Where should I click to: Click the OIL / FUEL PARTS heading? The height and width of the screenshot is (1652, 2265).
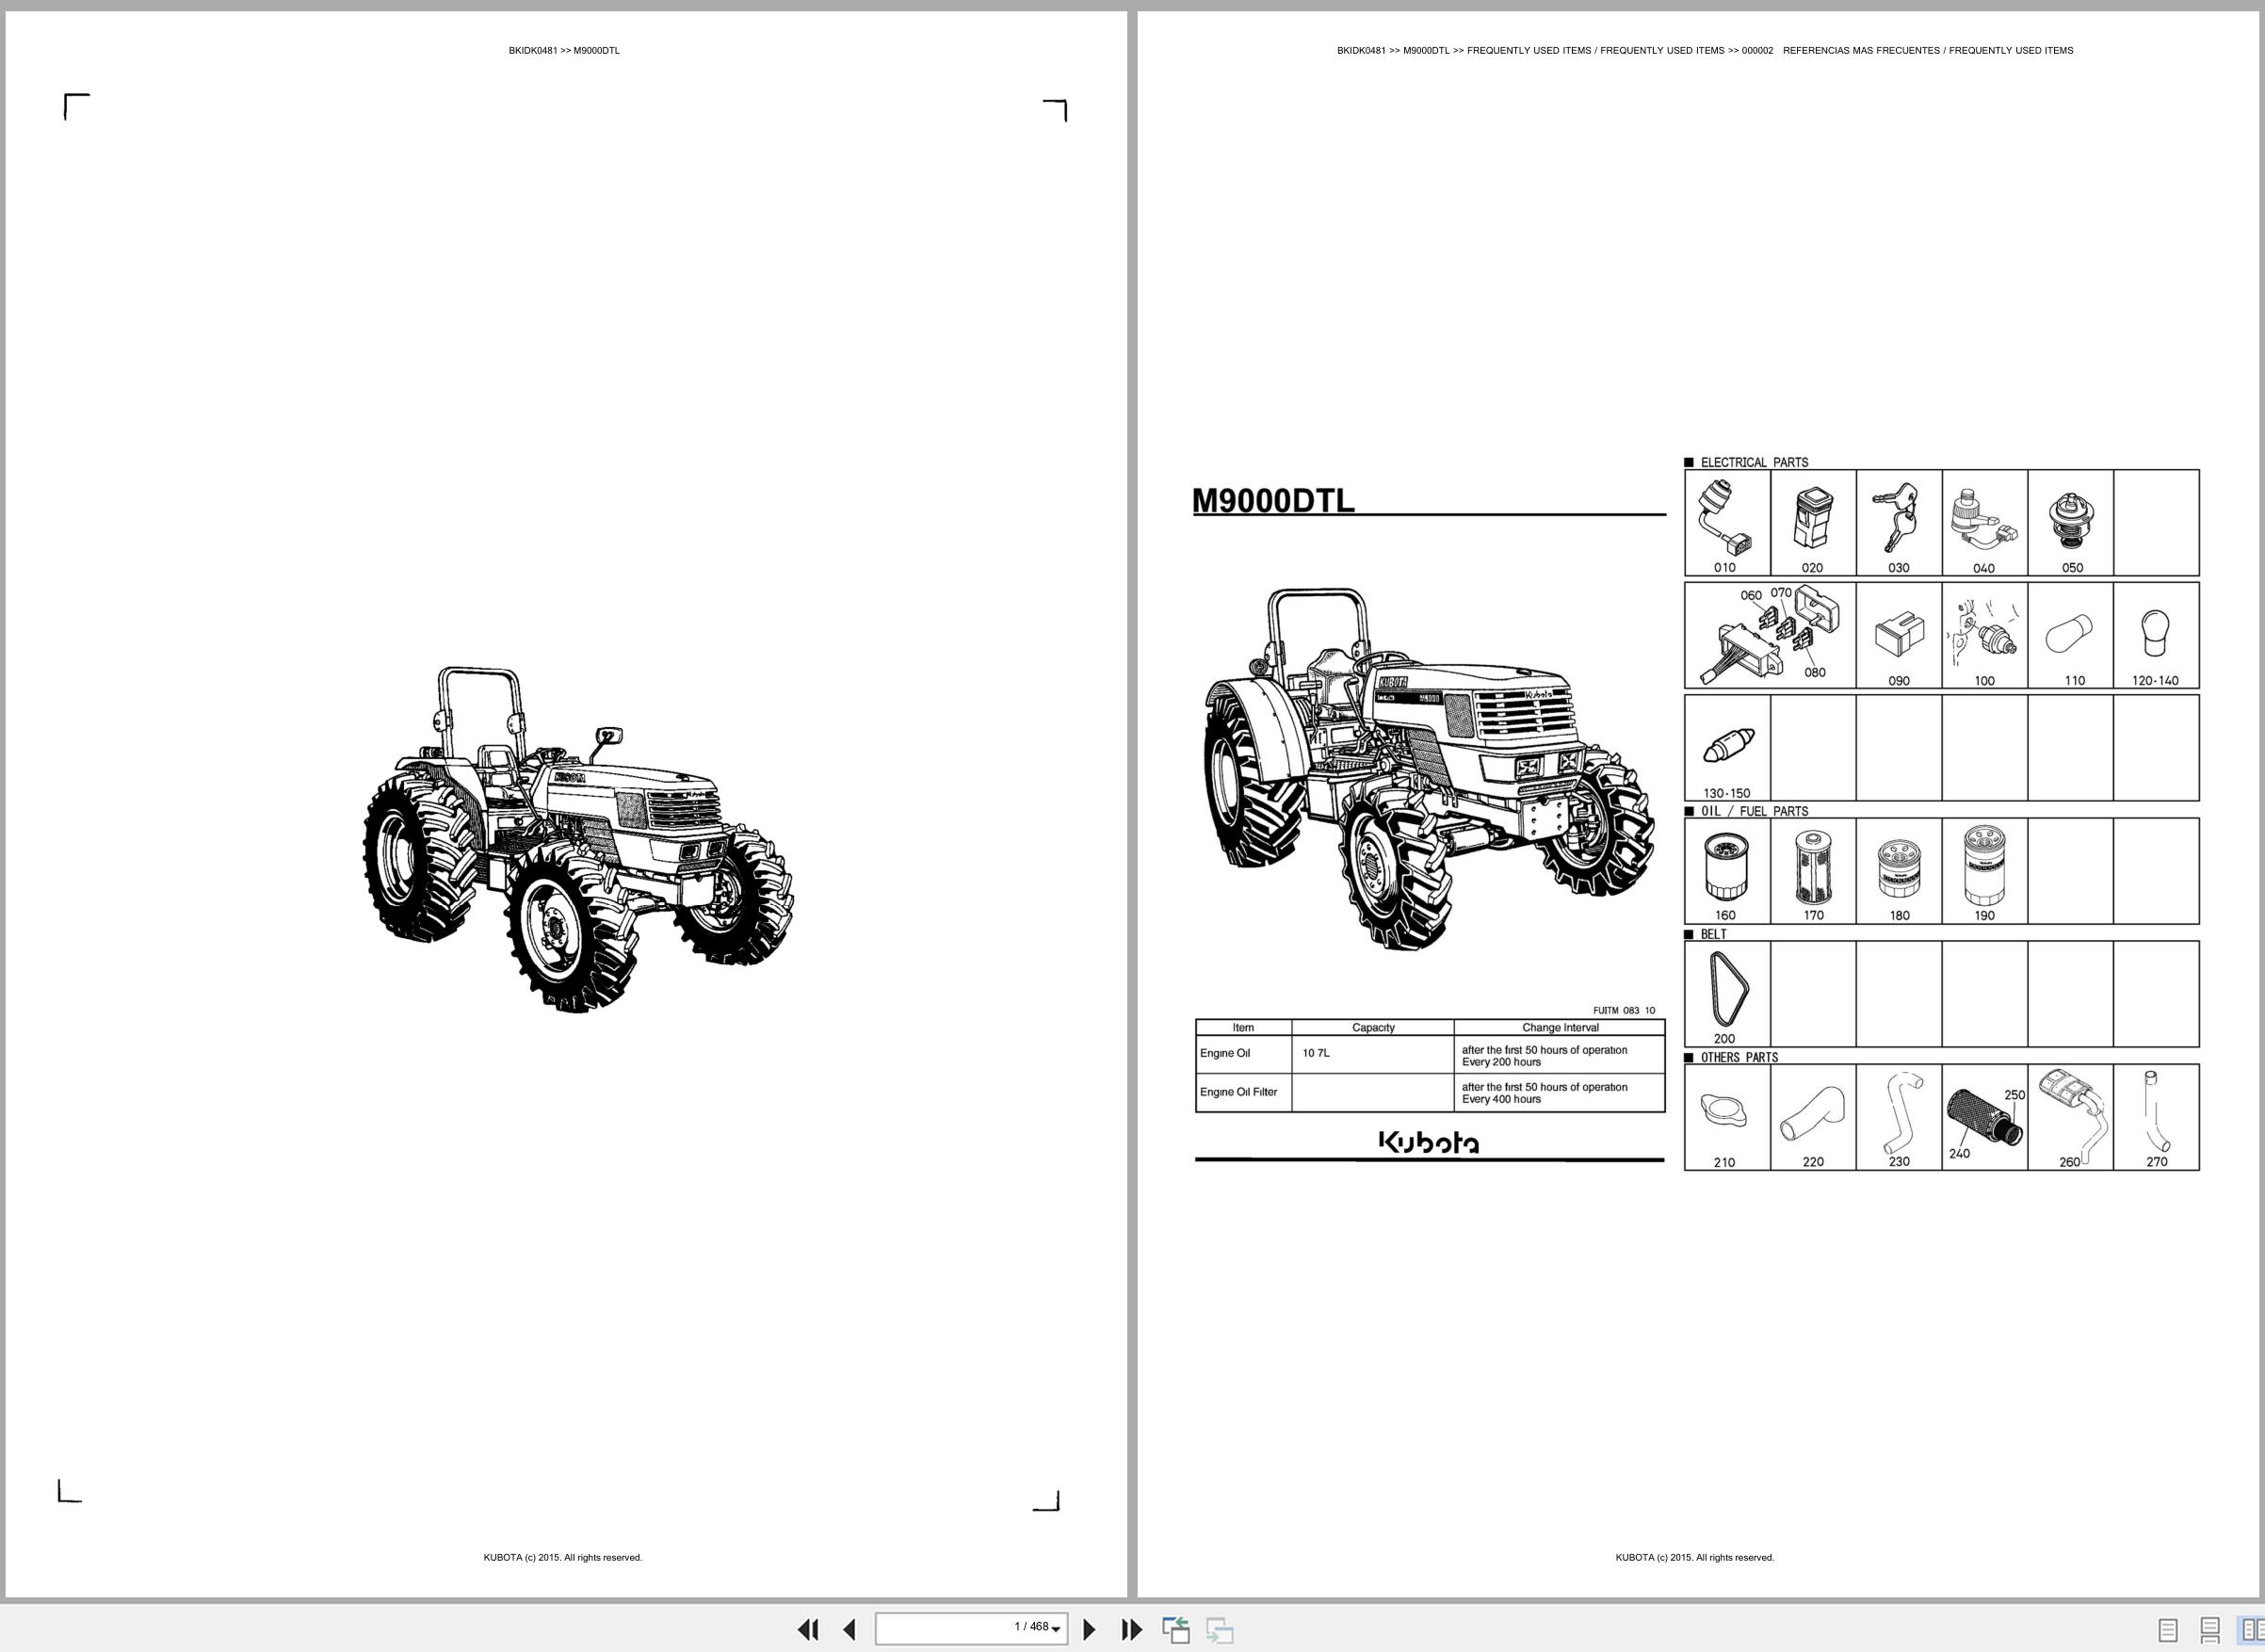[1754, 811]
